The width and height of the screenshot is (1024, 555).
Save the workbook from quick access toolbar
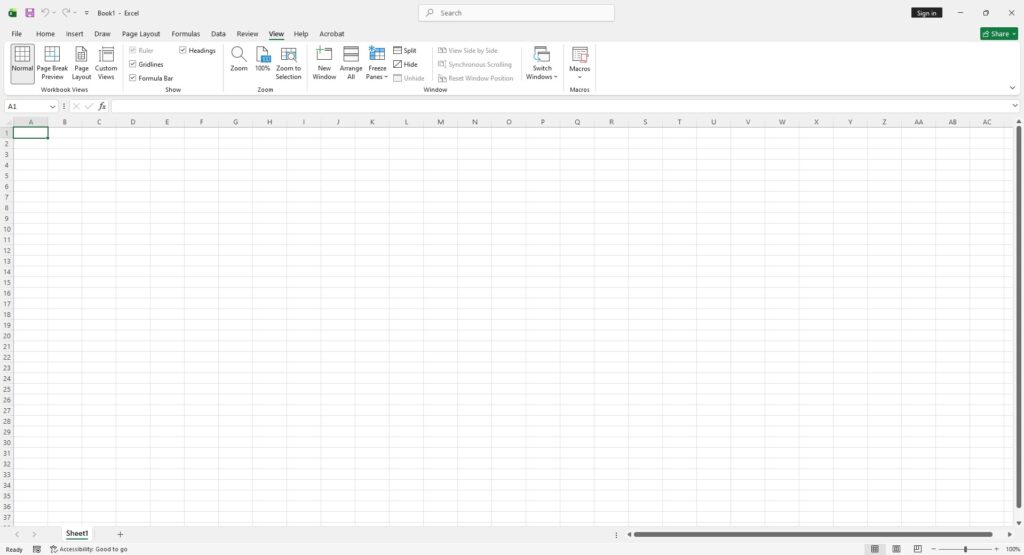pyautogui.click(x=29, y=12)
